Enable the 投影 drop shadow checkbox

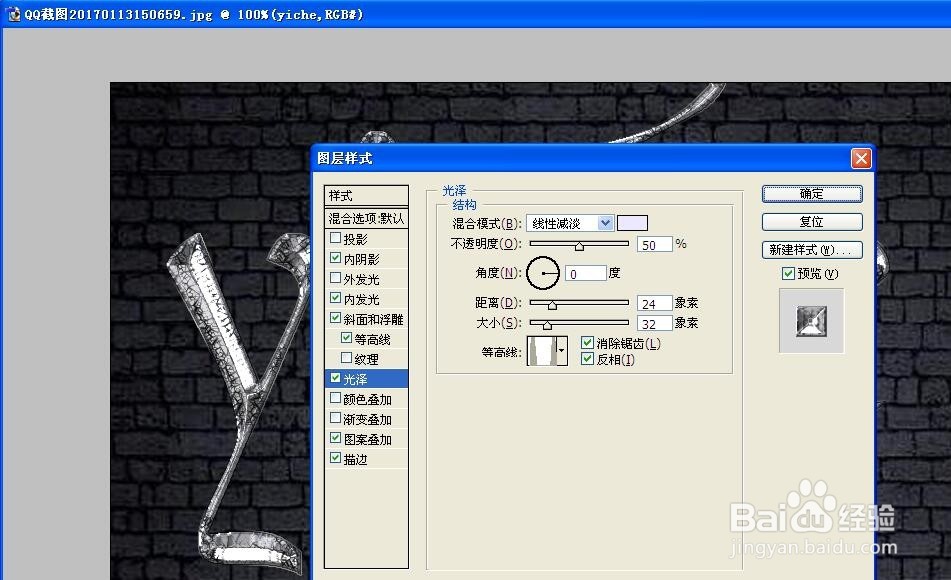tap(335, 238)
